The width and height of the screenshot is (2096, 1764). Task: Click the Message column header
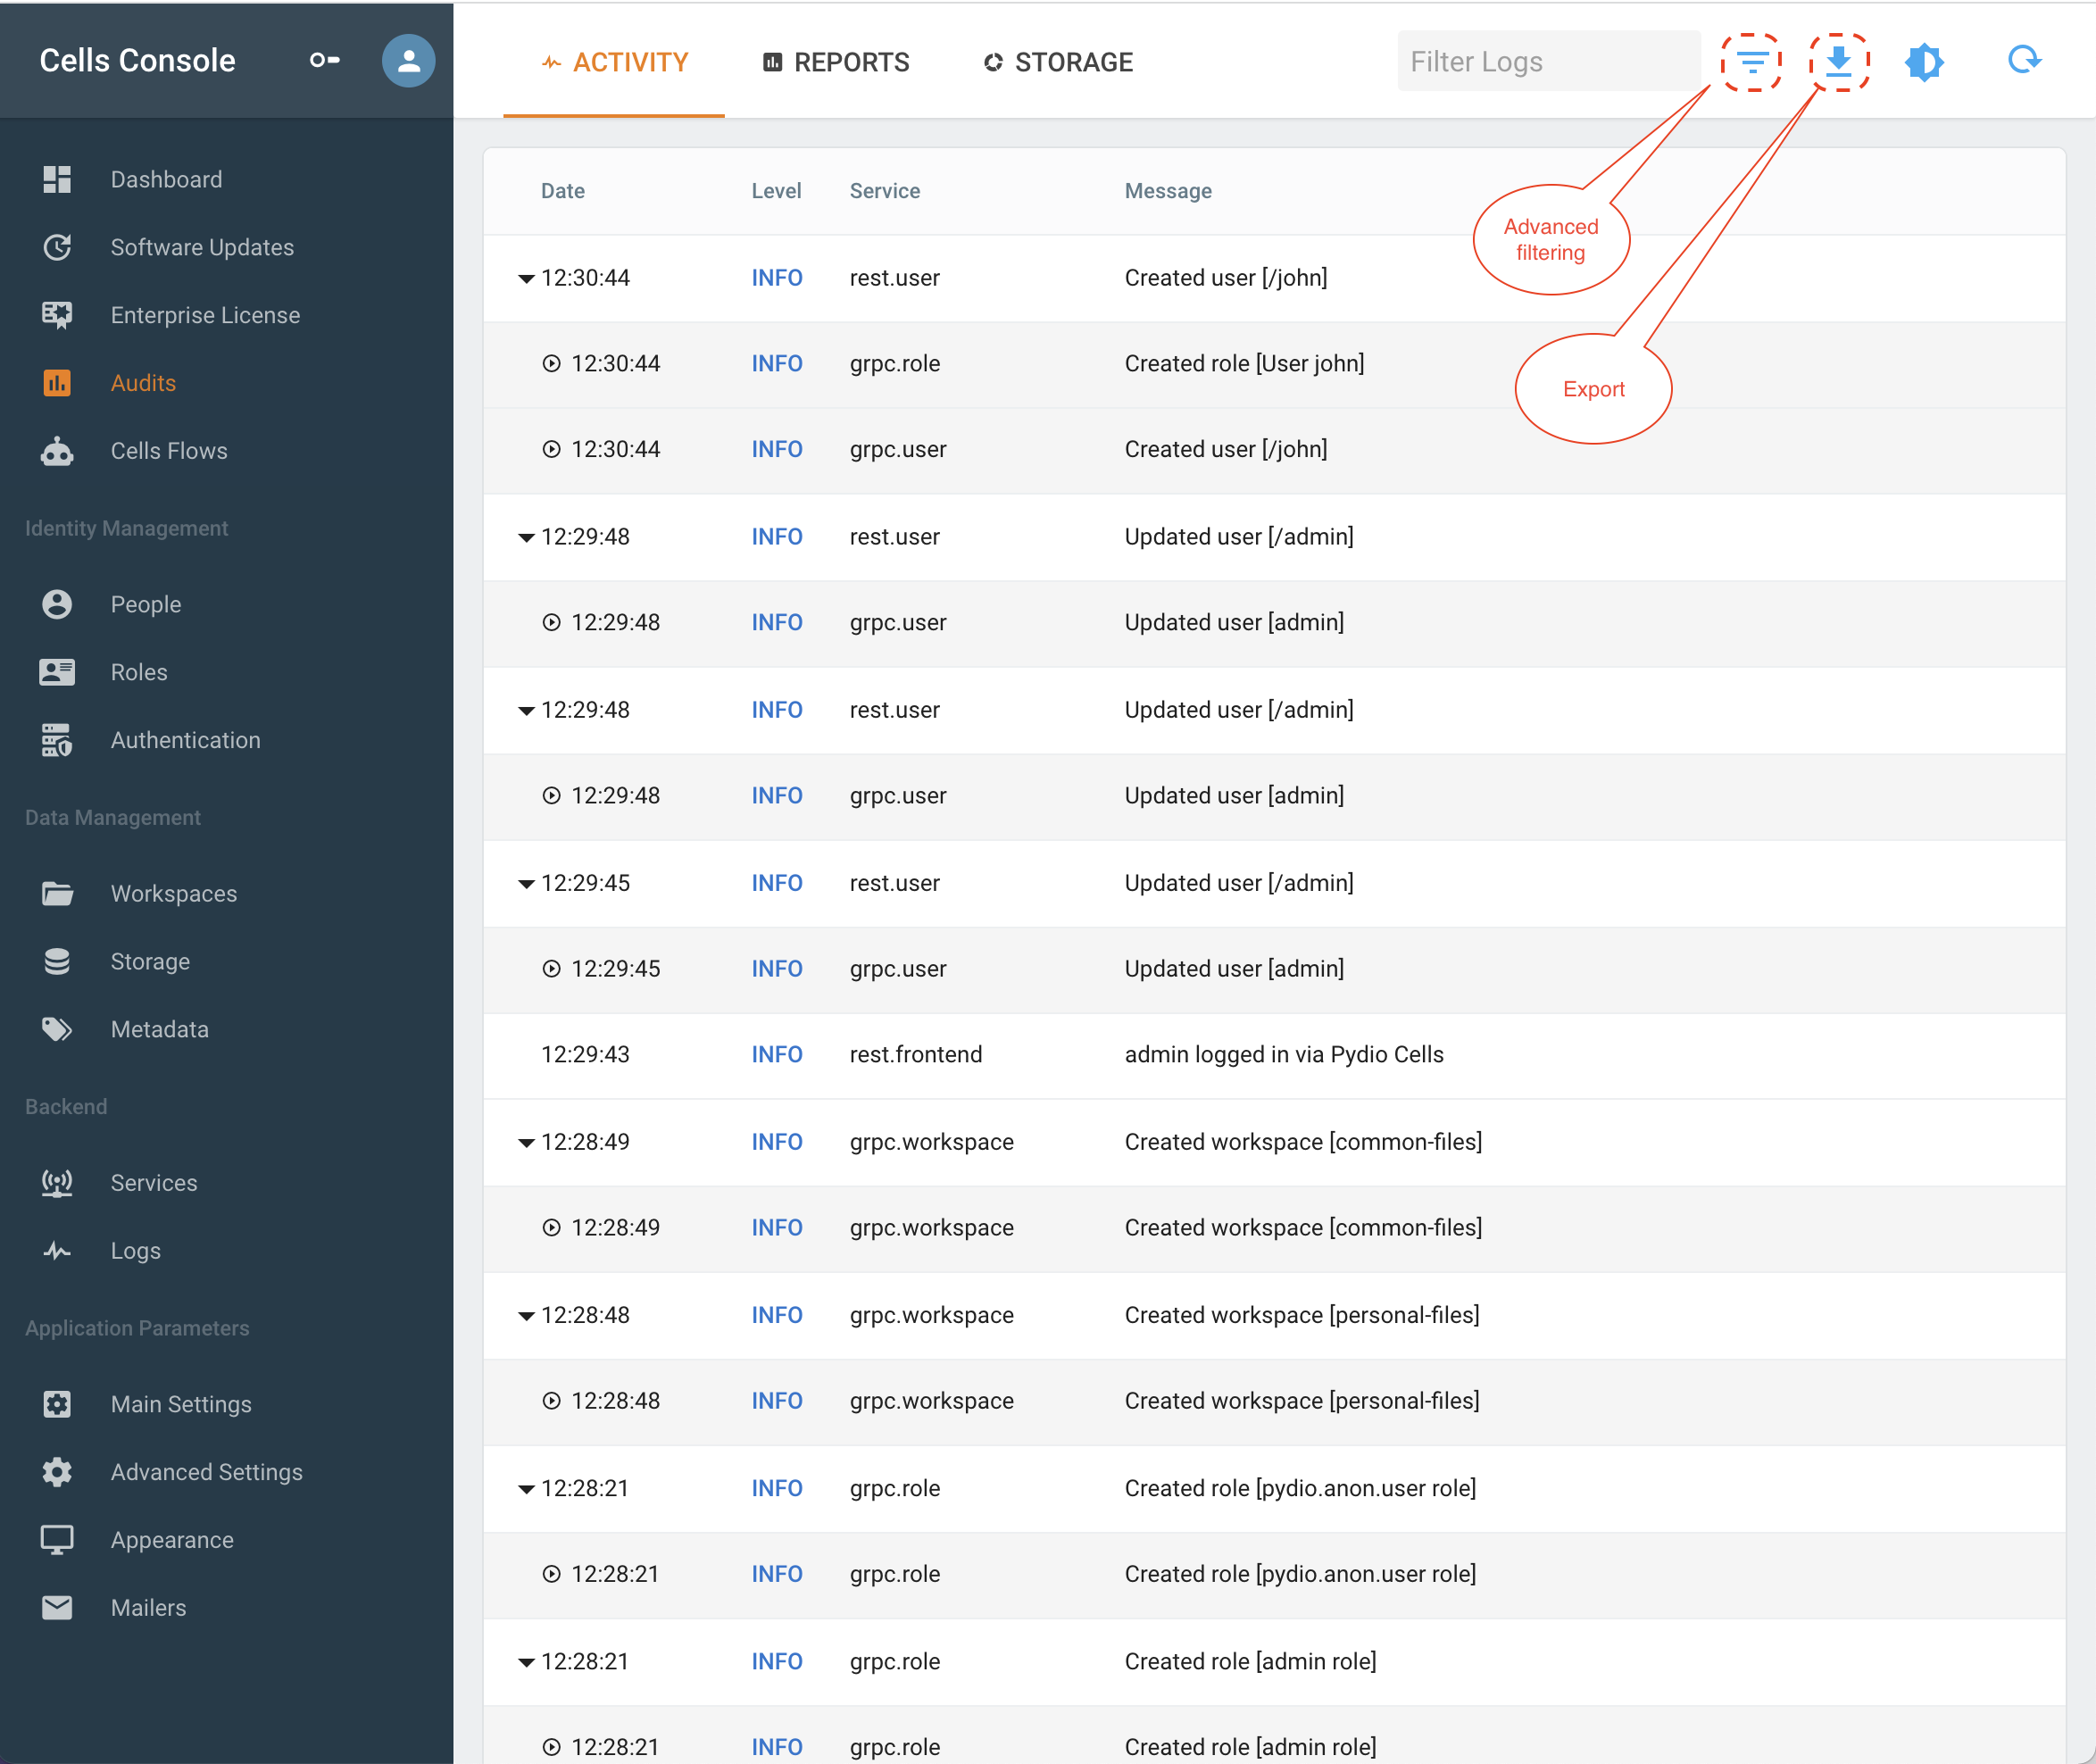[x=1168, y=191]
